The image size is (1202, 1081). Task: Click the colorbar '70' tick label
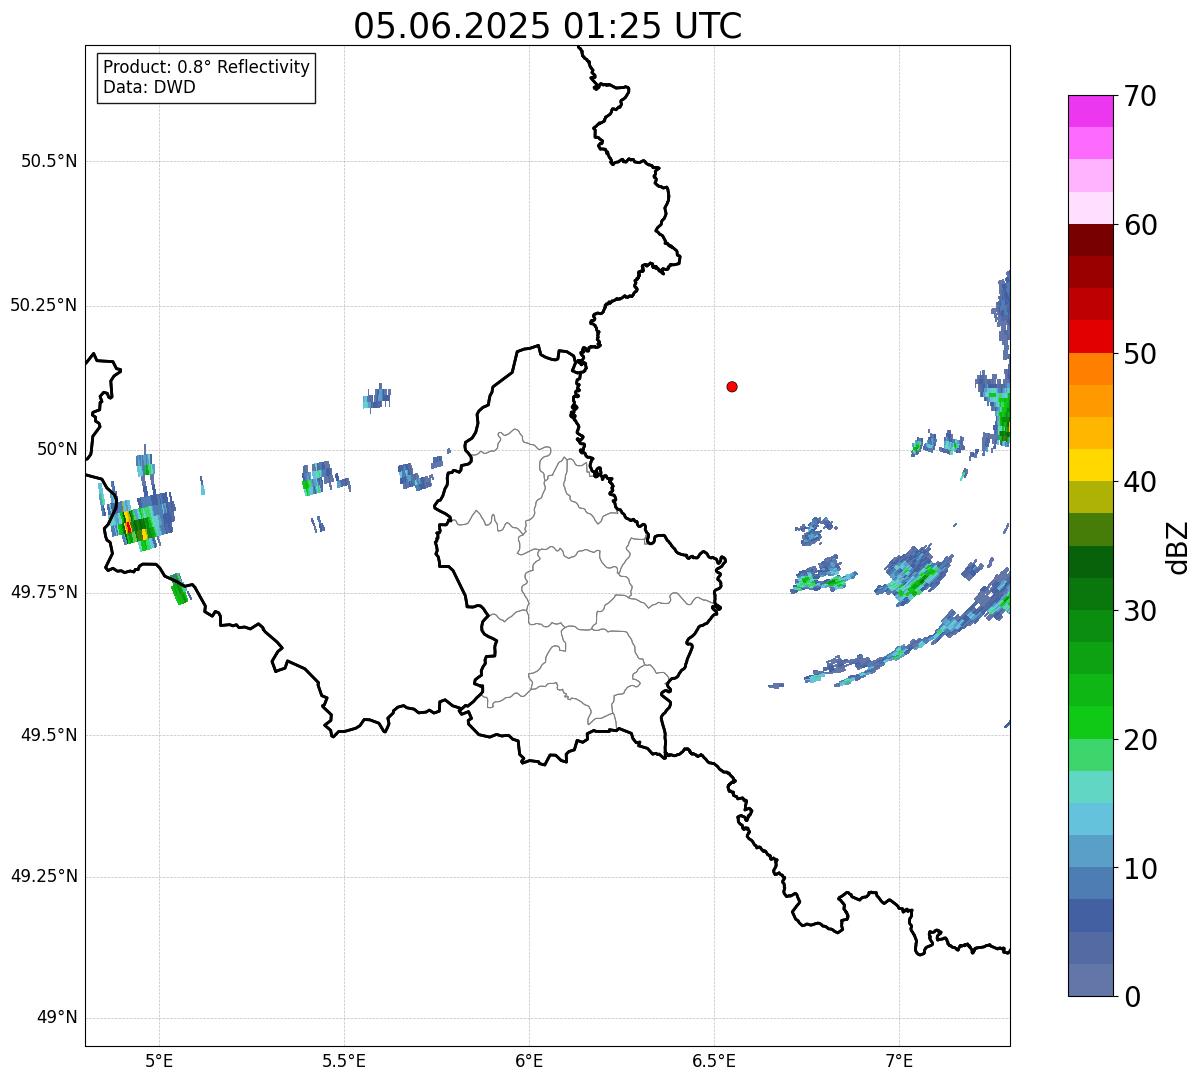[x=1141, y=96]
